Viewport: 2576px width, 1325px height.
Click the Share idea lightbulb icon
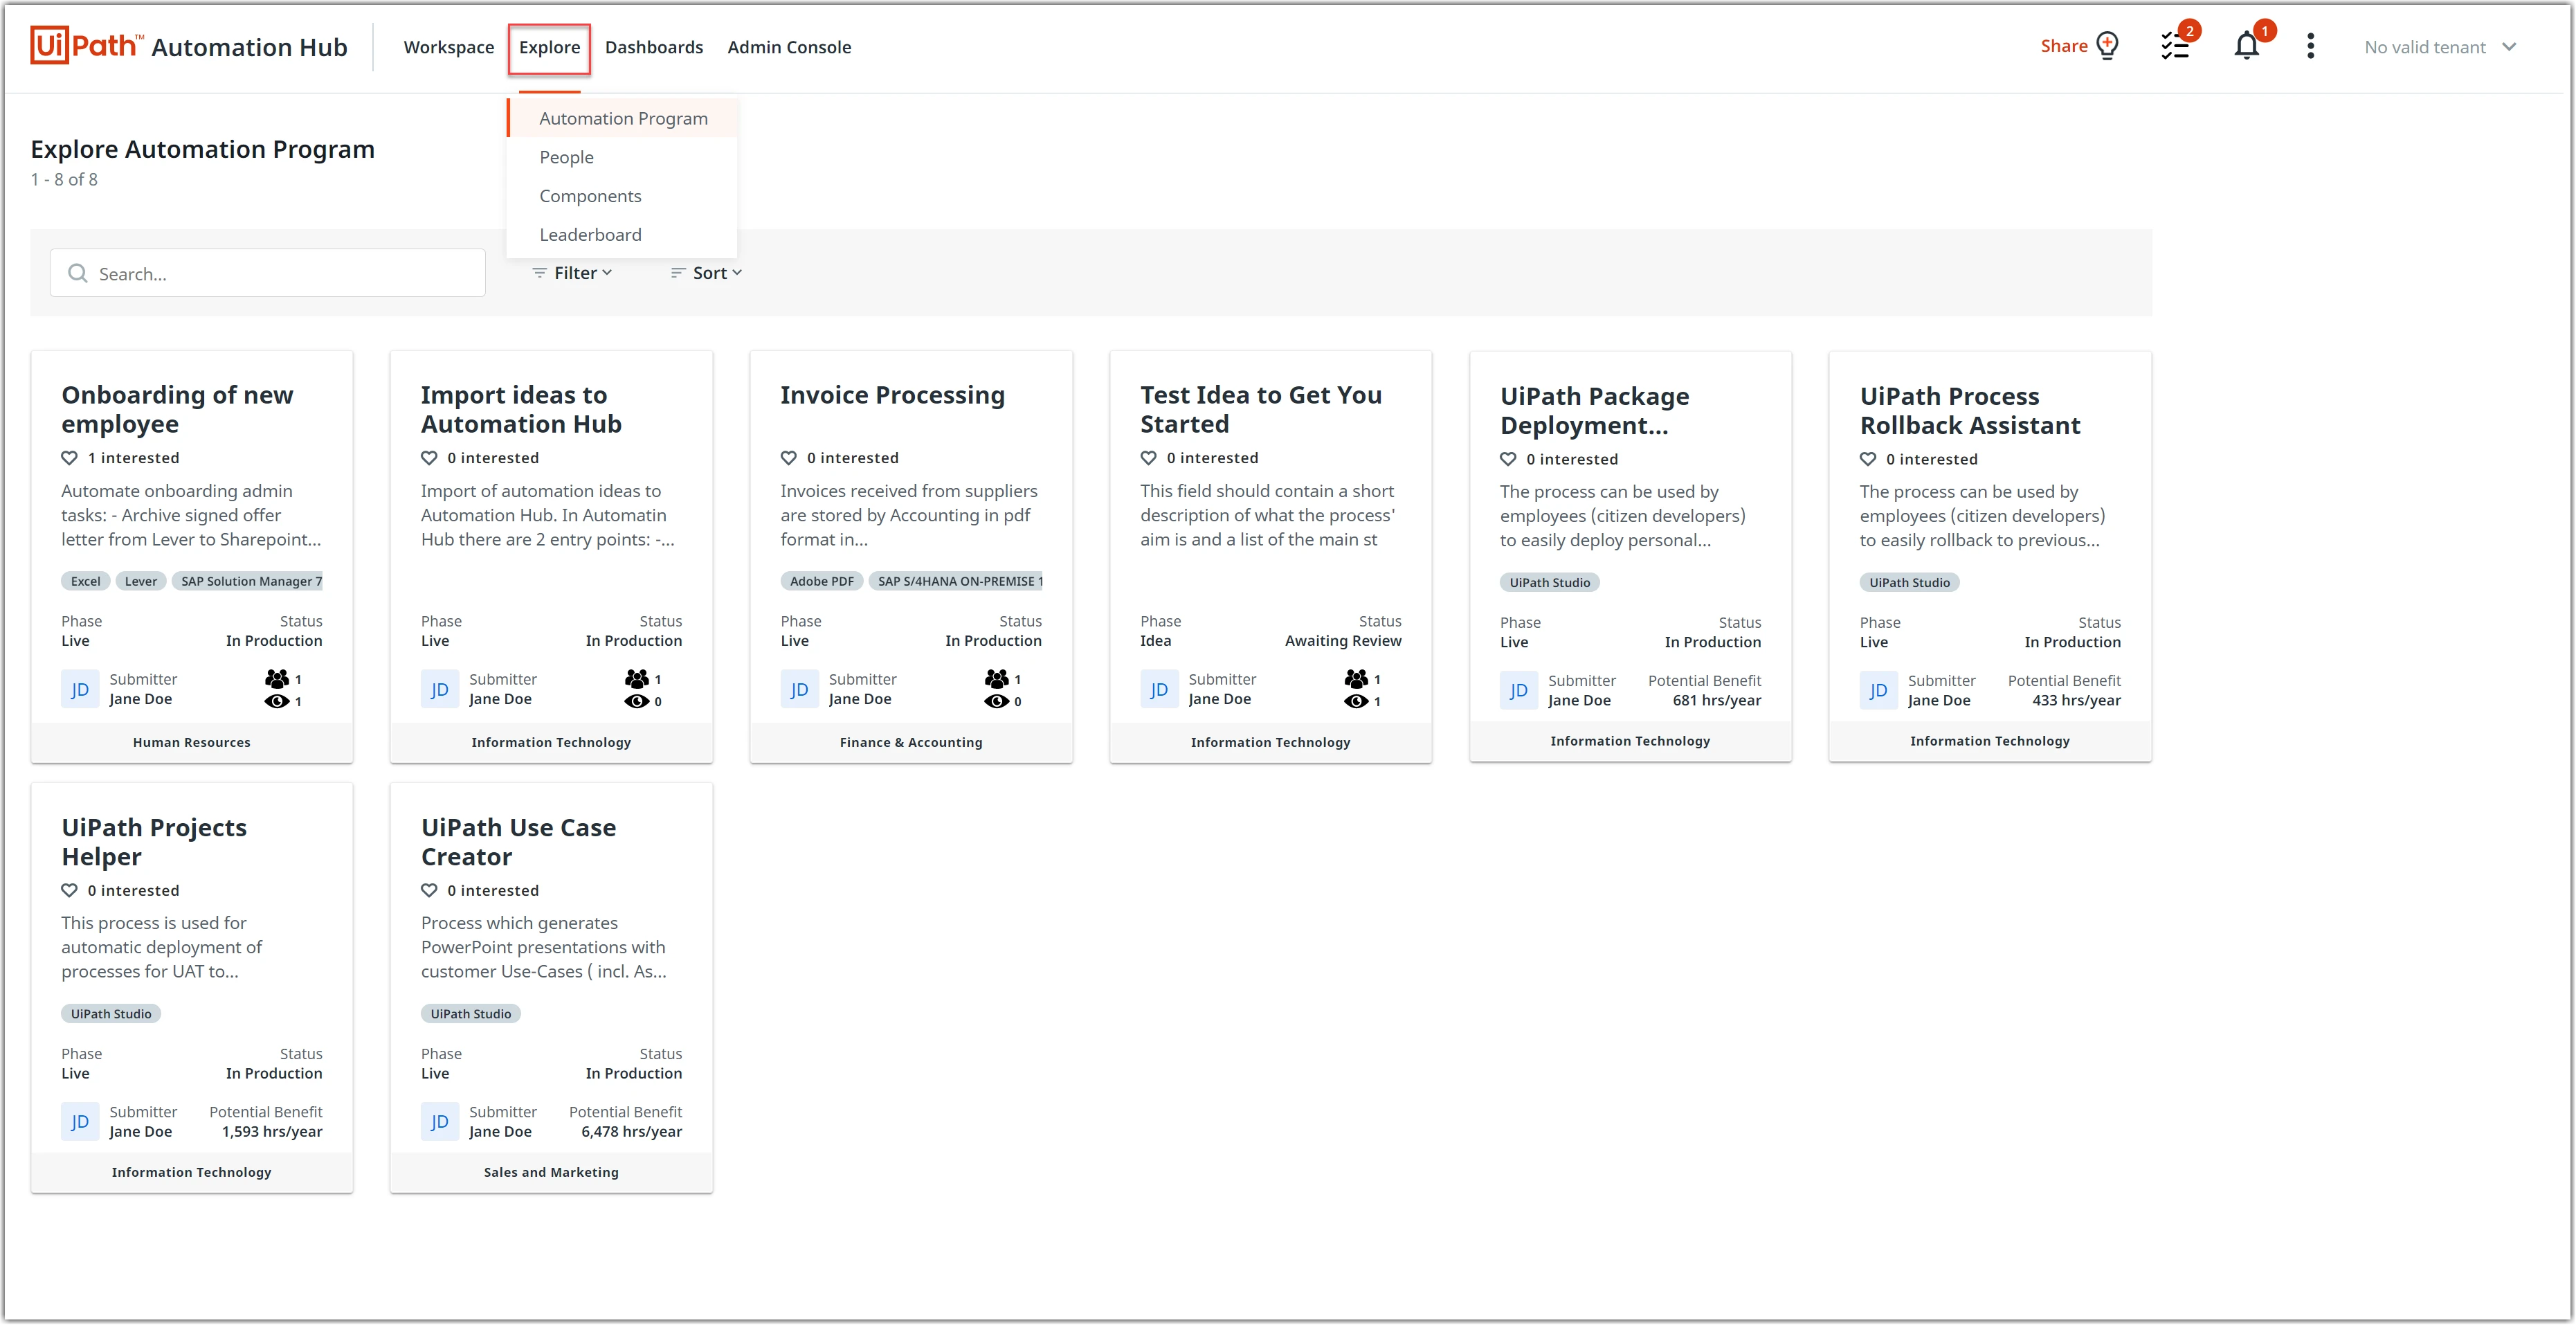pyautogui.click(x=2107, y=46)
